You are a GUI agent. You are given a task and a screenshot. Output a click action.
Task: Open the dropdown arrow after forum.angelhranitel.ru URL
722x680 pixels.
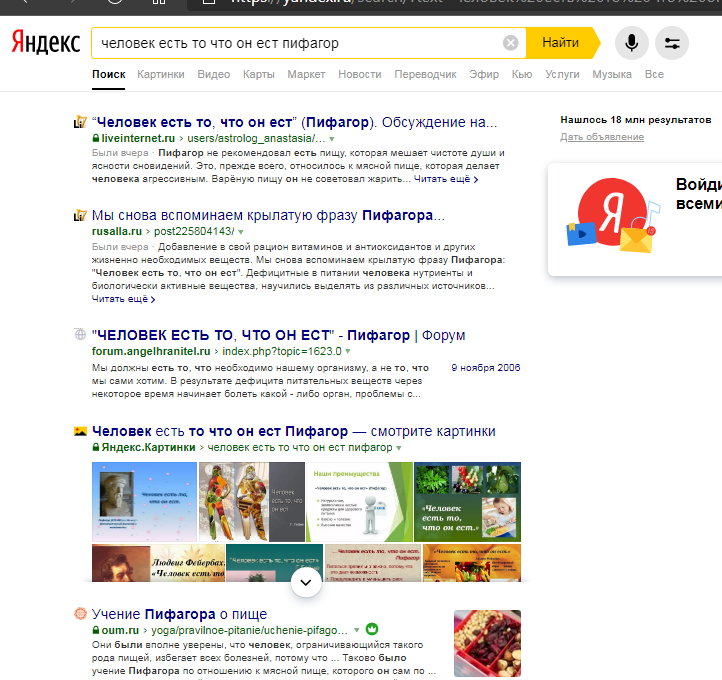349,352
